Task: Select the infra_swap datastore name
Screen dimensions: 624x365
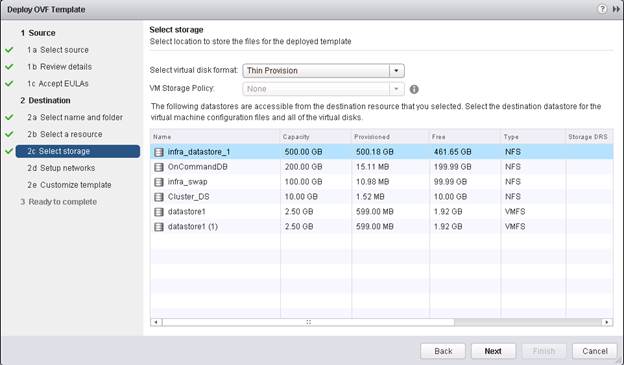Action: (x=187, y=182)
